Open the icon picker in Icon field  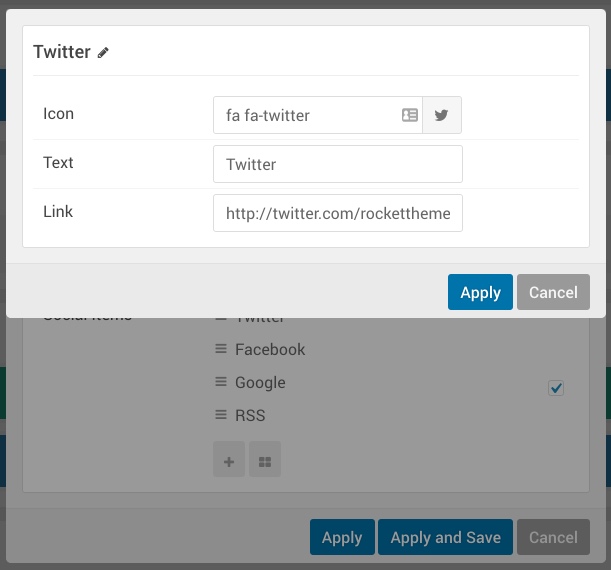[x=410, y=115]
